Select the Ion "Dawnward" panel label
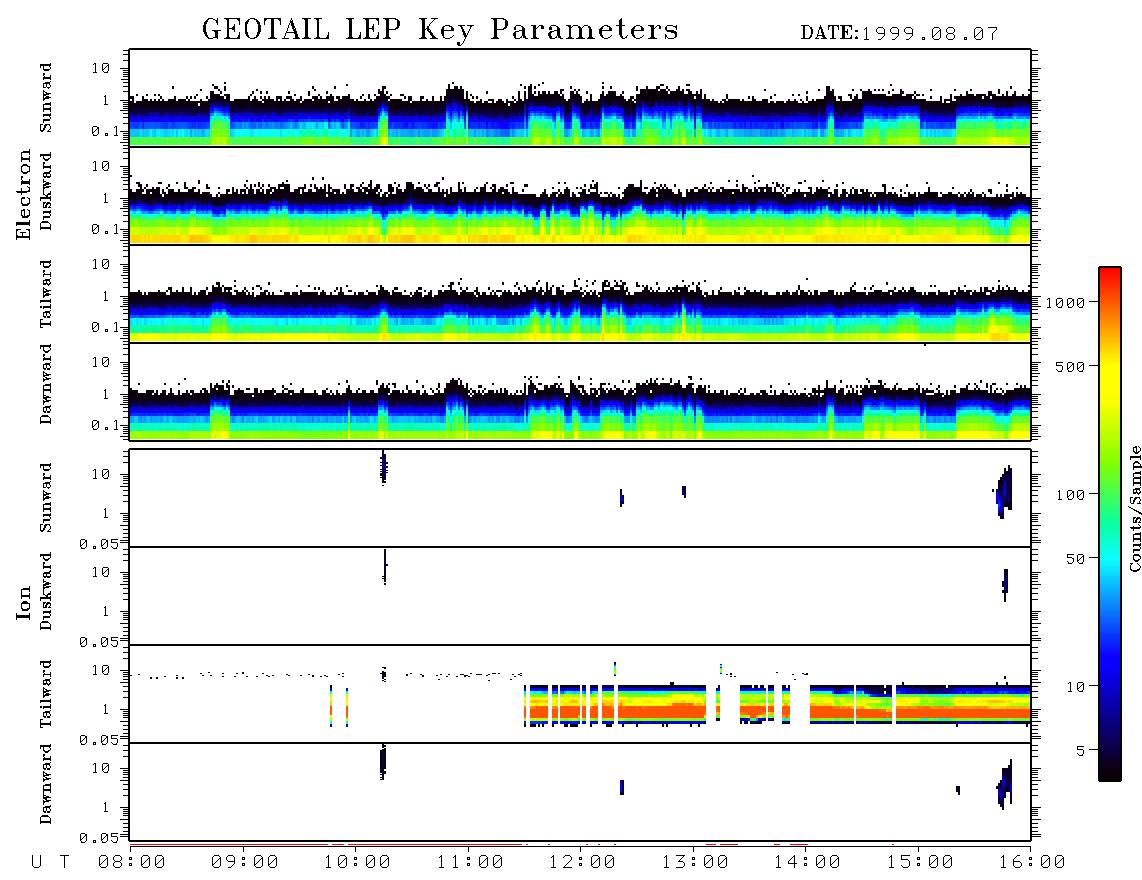1142x880 pixels. (46, 784)
